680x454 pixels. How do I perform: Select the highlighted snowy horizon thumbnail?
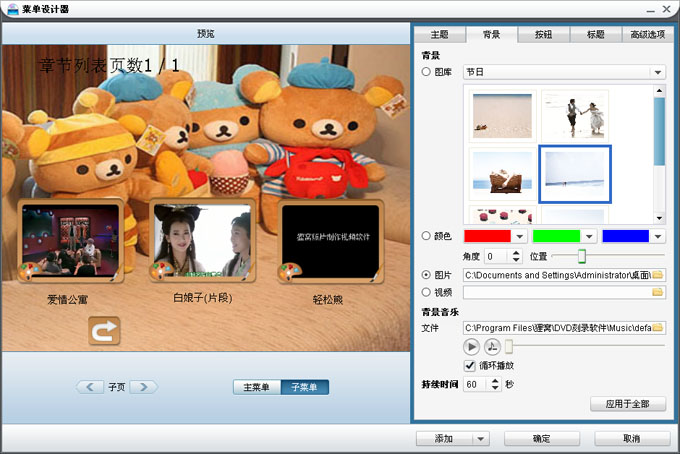[575, 174]
